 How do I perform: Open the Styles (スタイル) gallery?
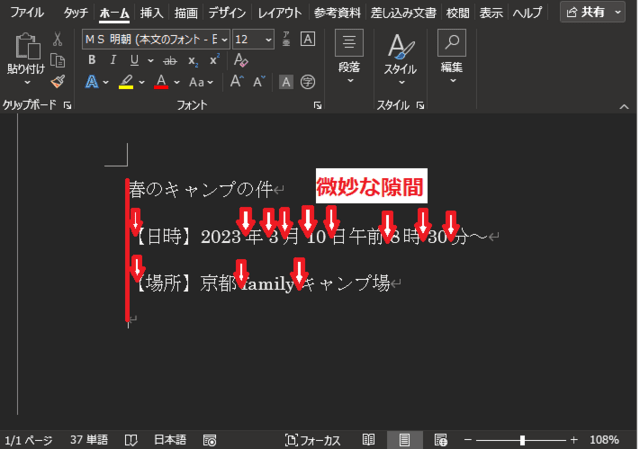pyautogui.click(x=400, y=57)
